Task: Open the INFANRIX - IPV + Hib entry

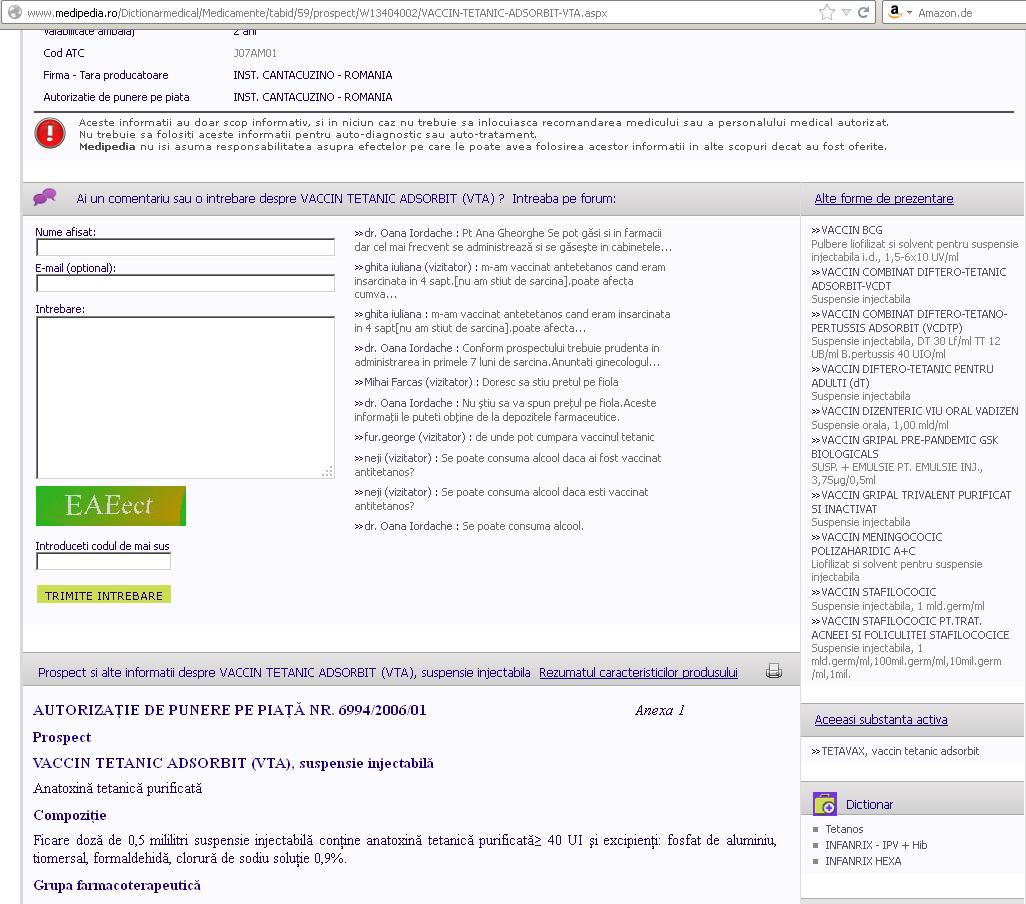Action: coord(876,845)
